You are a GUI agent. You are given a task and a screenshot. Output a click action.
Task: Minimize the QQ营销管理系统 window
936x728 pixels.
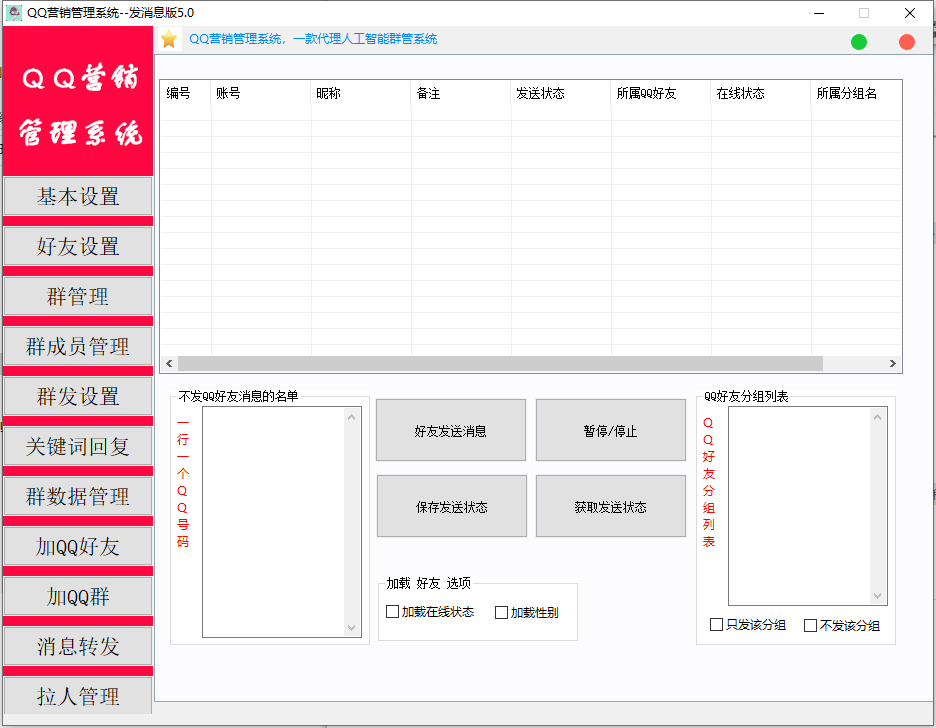(819, 13)
